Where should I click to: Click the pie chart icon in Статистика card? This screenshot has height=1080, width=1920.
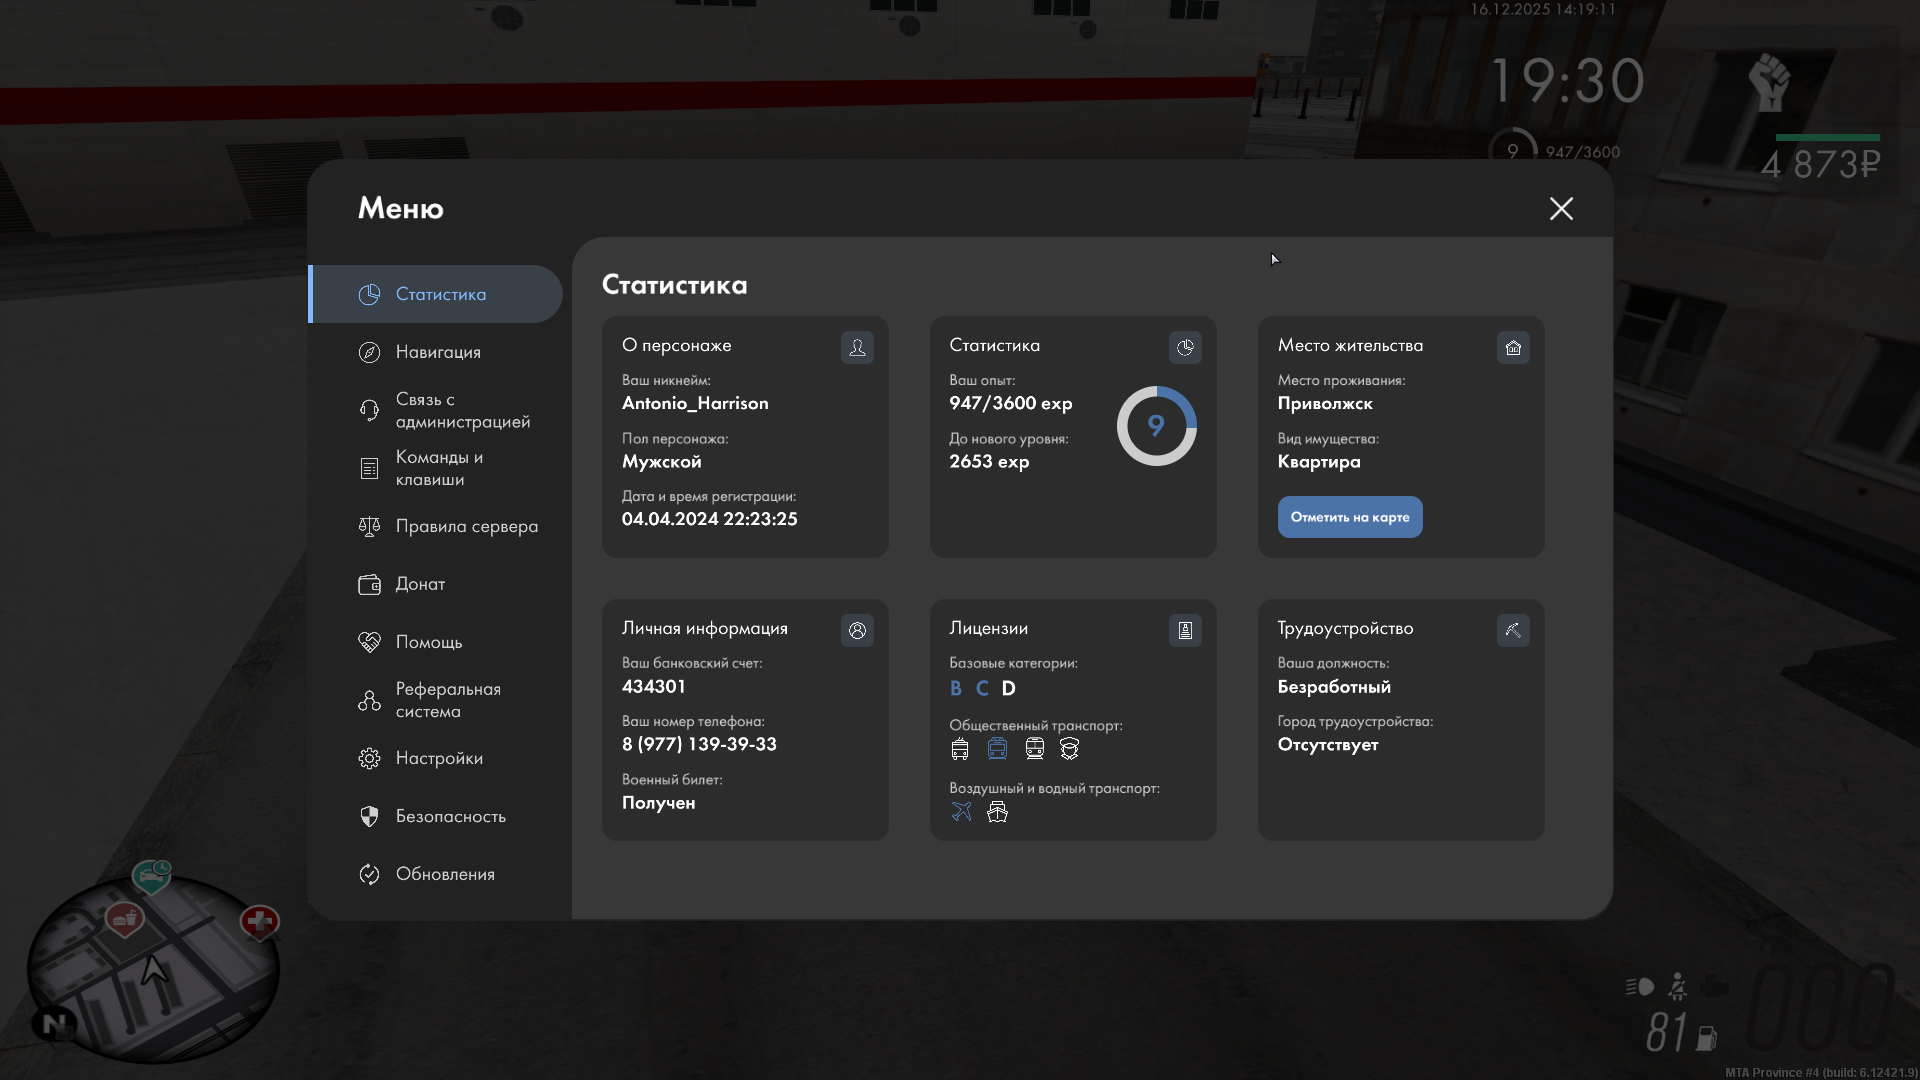pyautogui.click(x=1185, y=347)
